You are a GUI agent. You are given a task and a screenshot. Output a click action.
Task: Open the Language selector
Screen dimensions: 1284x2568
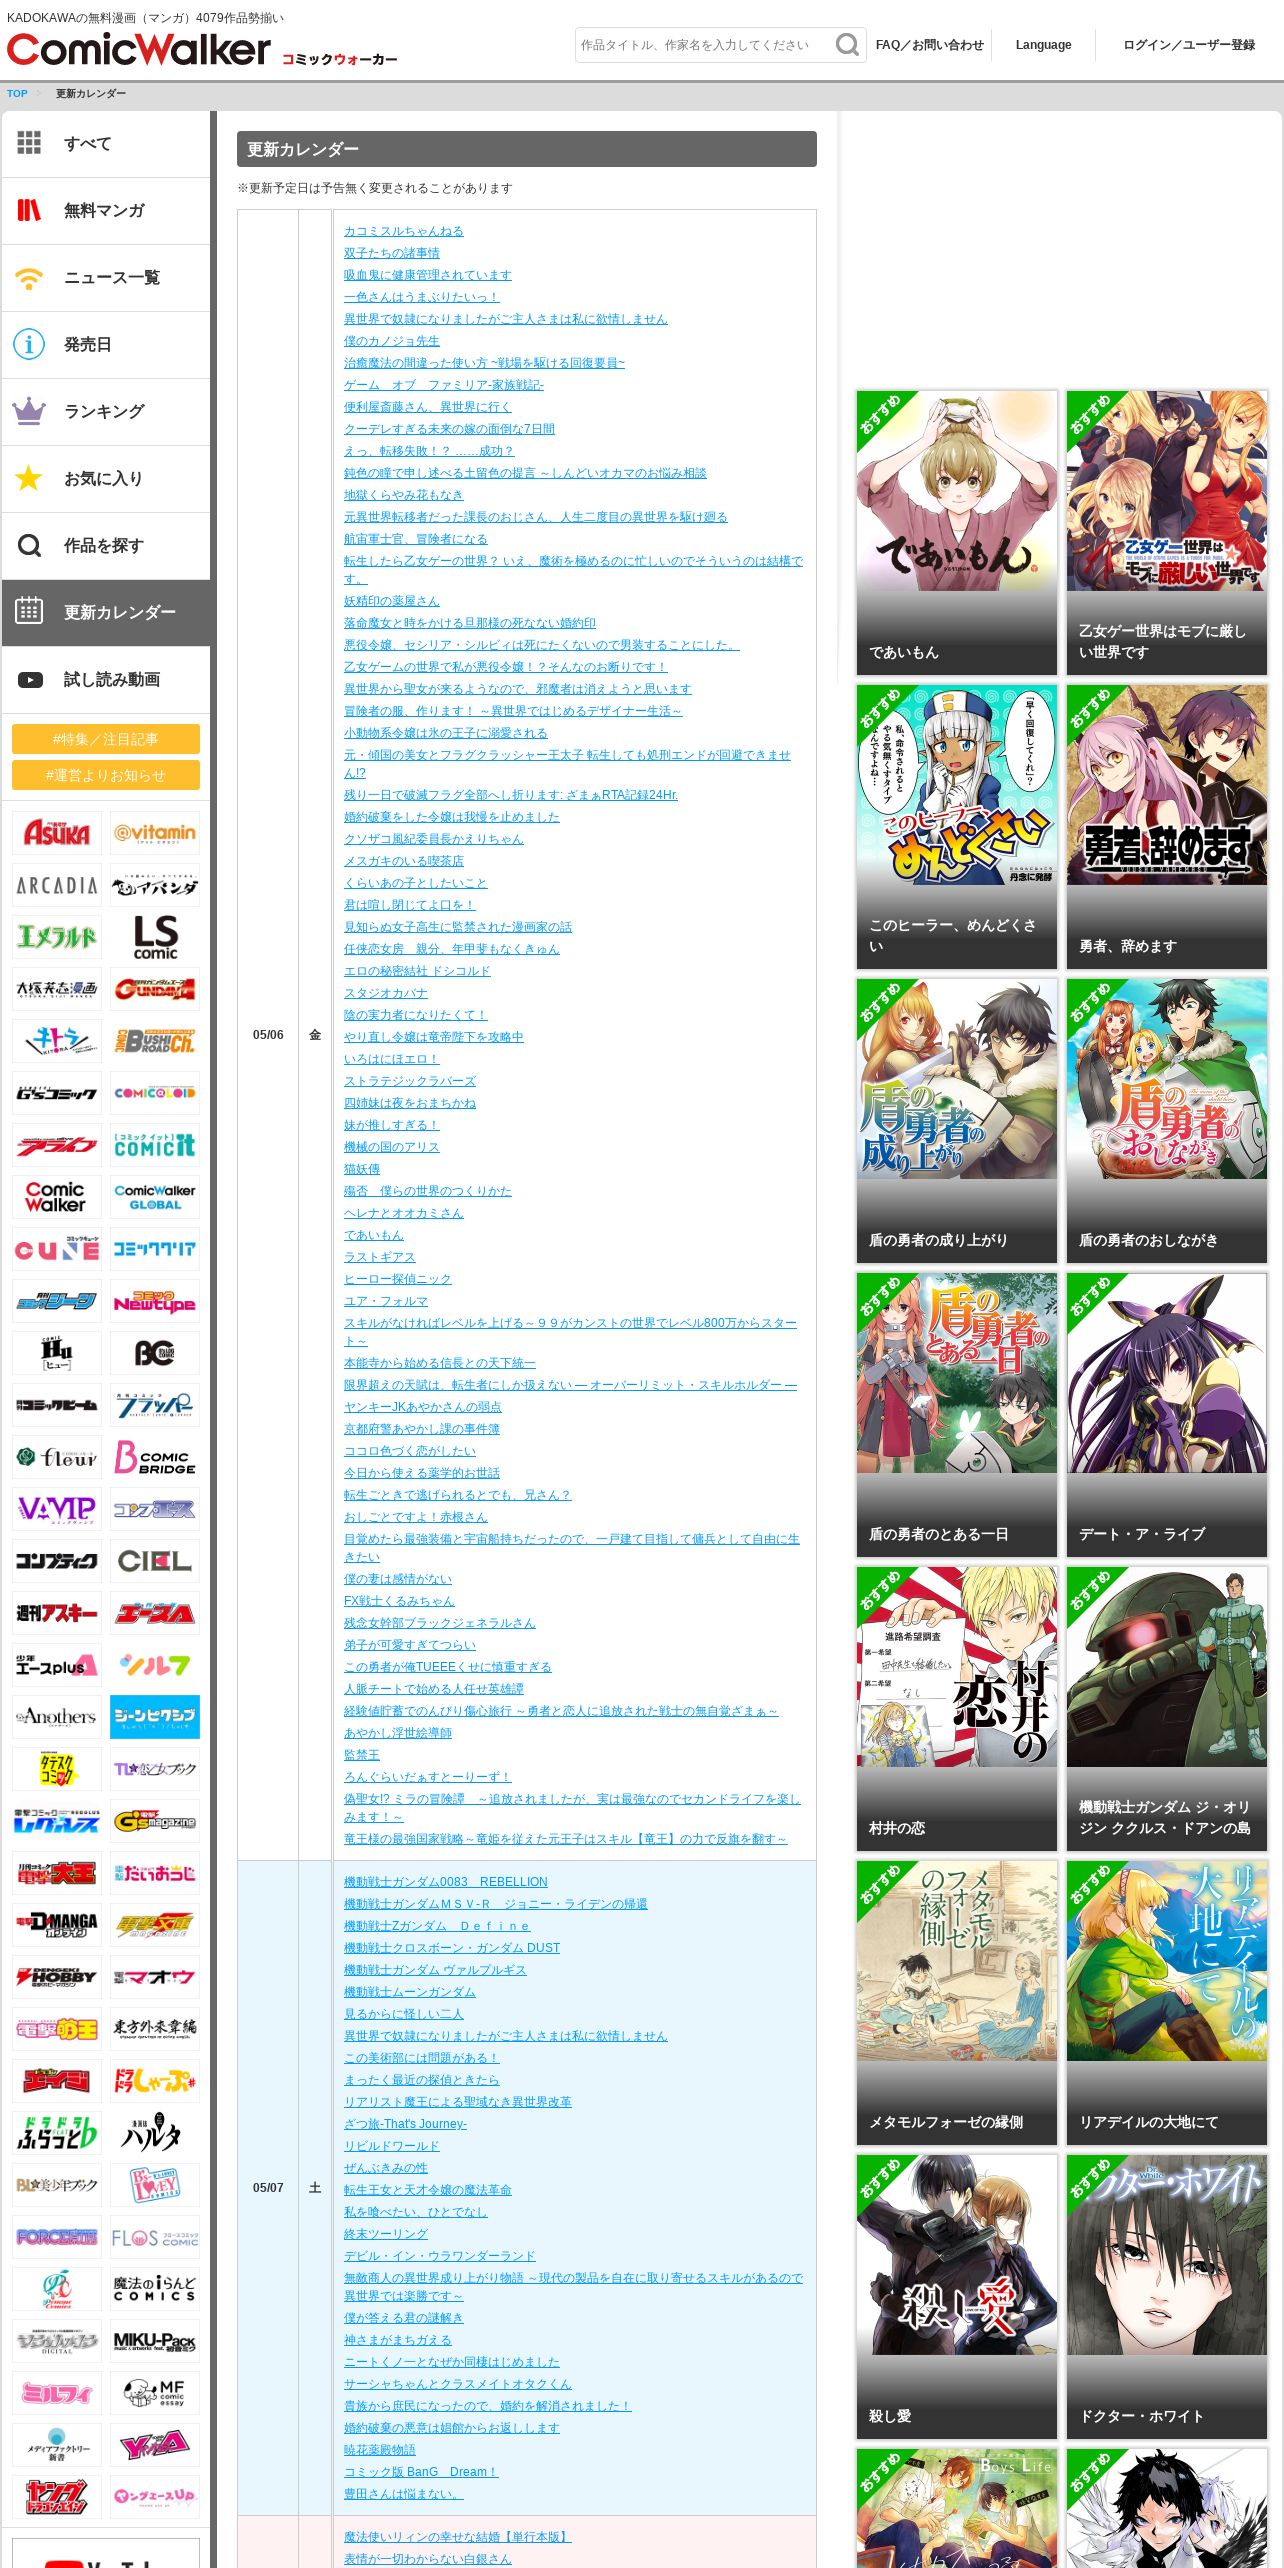click(1043, 45)
